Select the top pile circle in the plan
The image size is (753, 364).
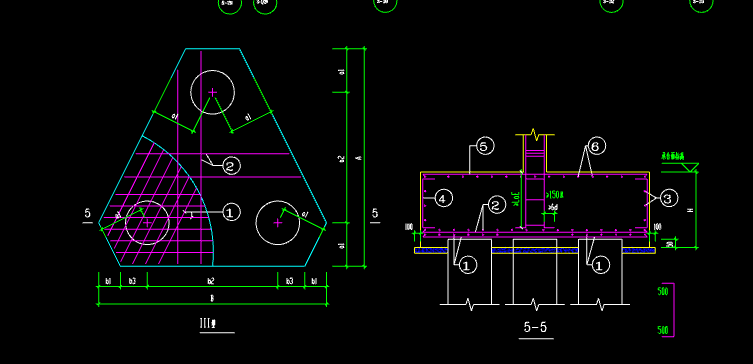click(x=213, y=92)
